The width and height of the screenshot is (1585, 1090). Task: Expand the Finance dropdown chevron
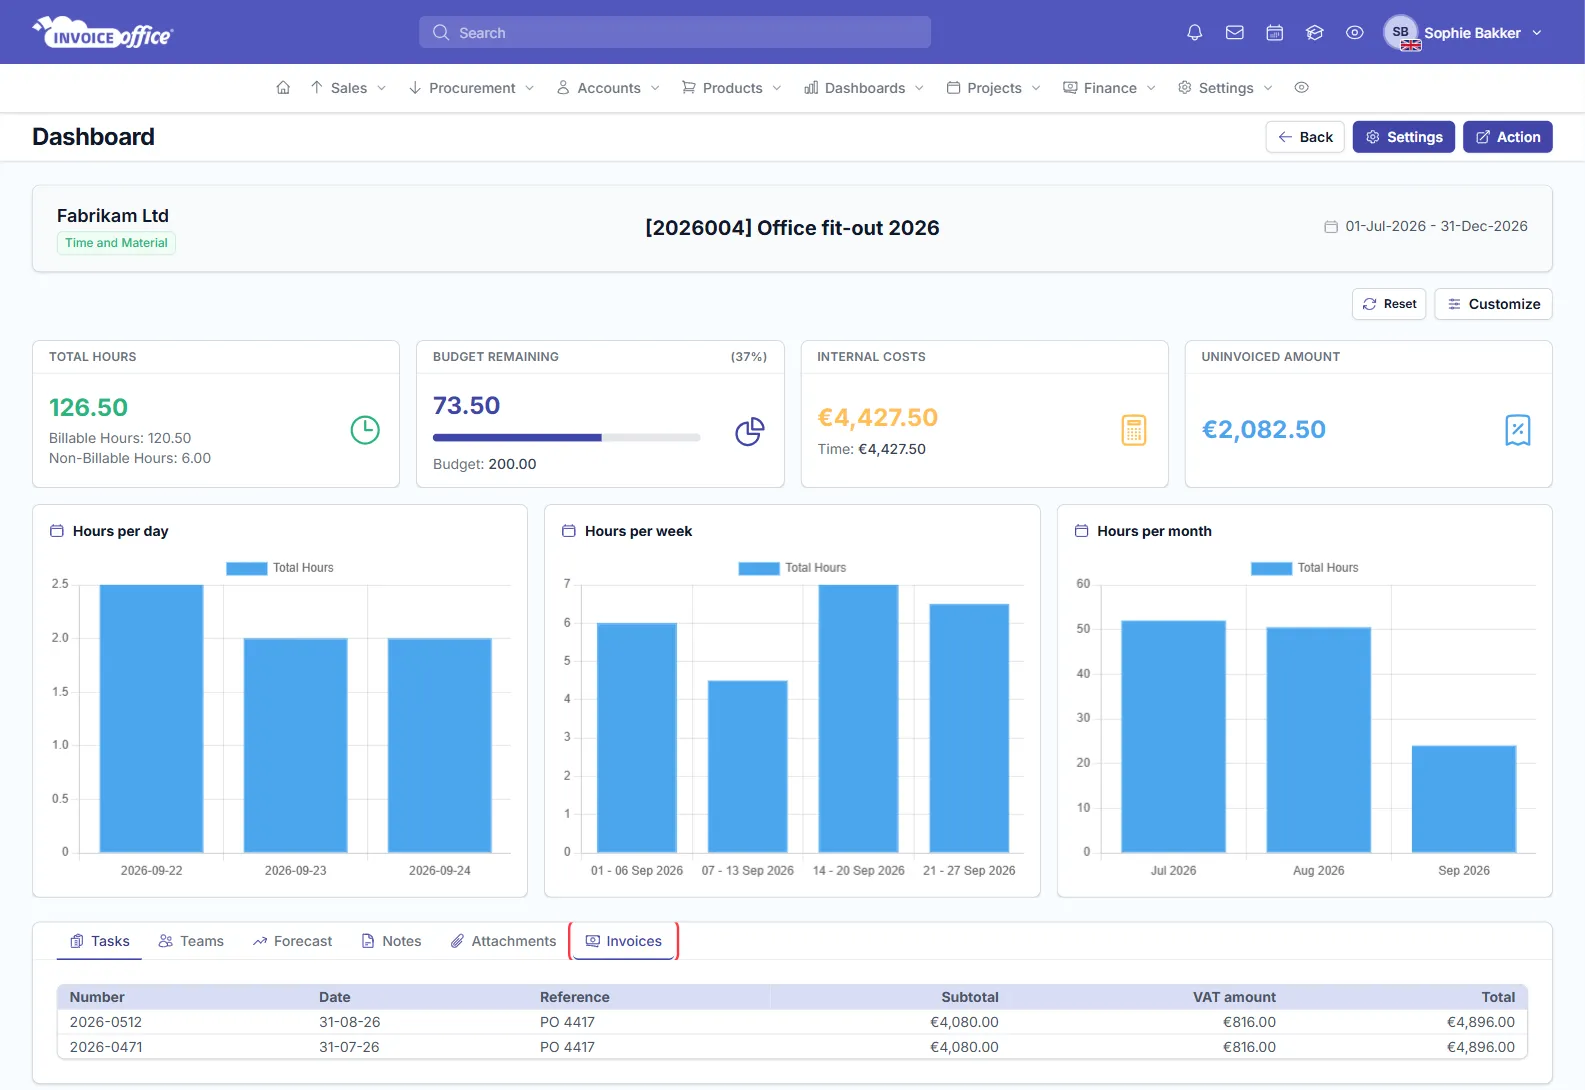[1151, 88]
